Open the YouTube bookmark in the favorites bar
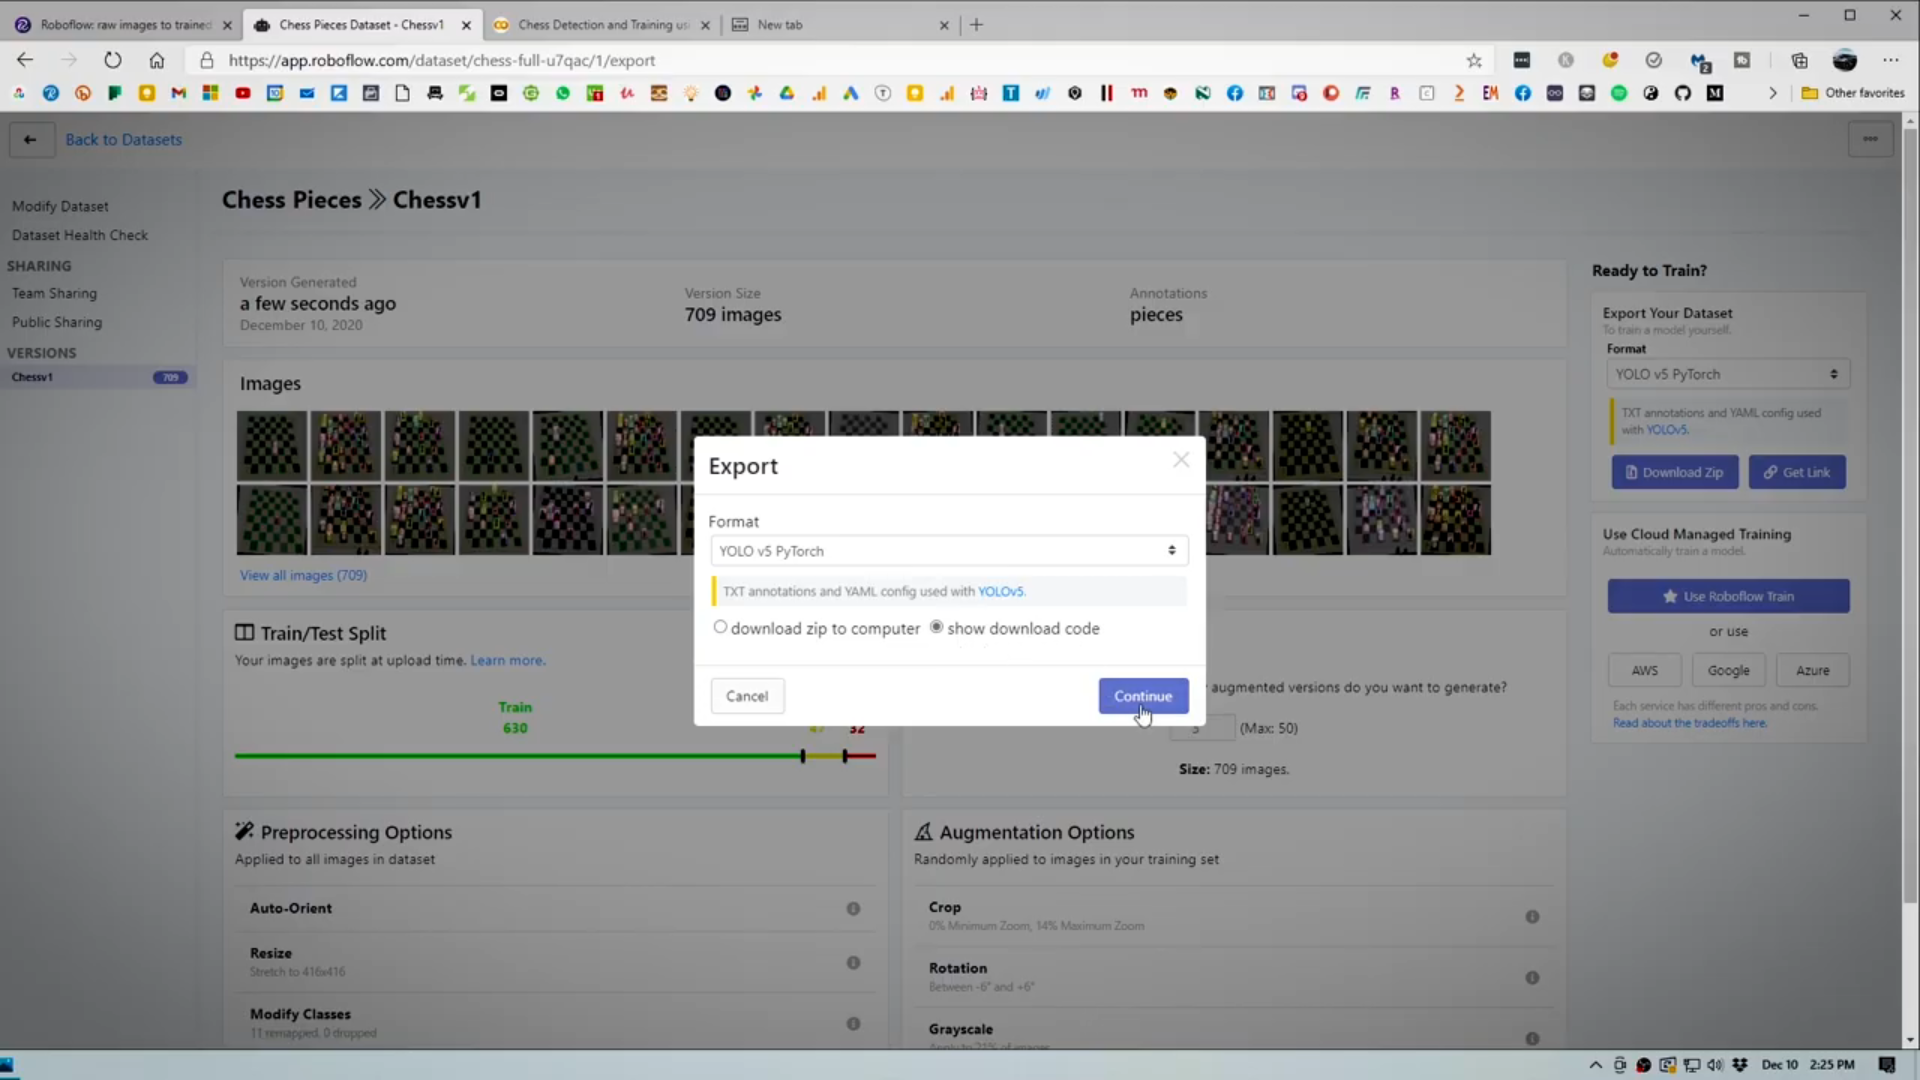Viewport: 1920px width, 1080px height. click(242, 93)
